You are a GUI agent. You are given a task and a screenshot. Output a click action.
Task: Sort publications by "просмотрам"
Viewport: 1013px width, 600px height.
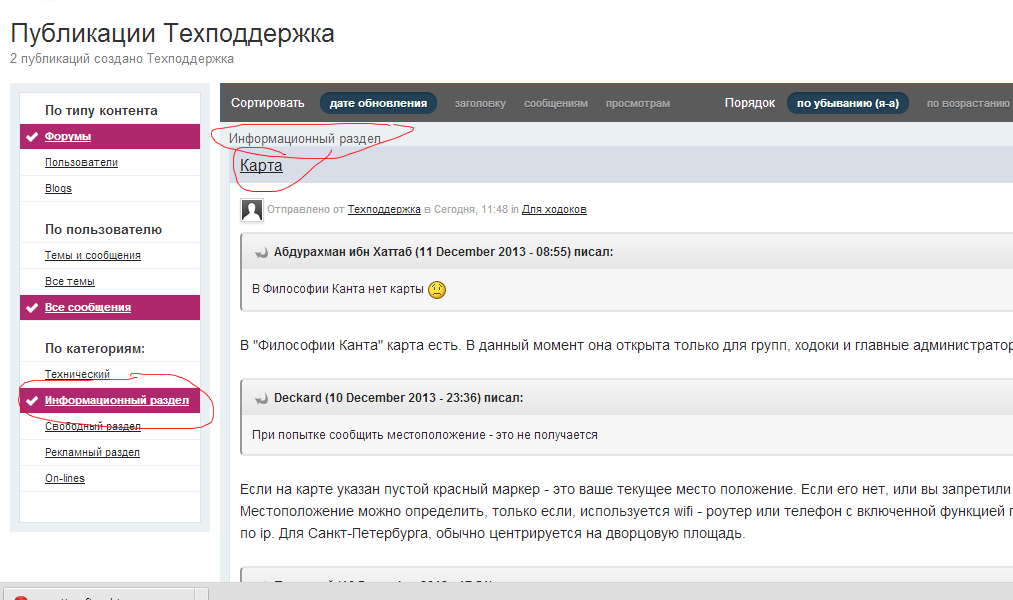coord(637,103)
